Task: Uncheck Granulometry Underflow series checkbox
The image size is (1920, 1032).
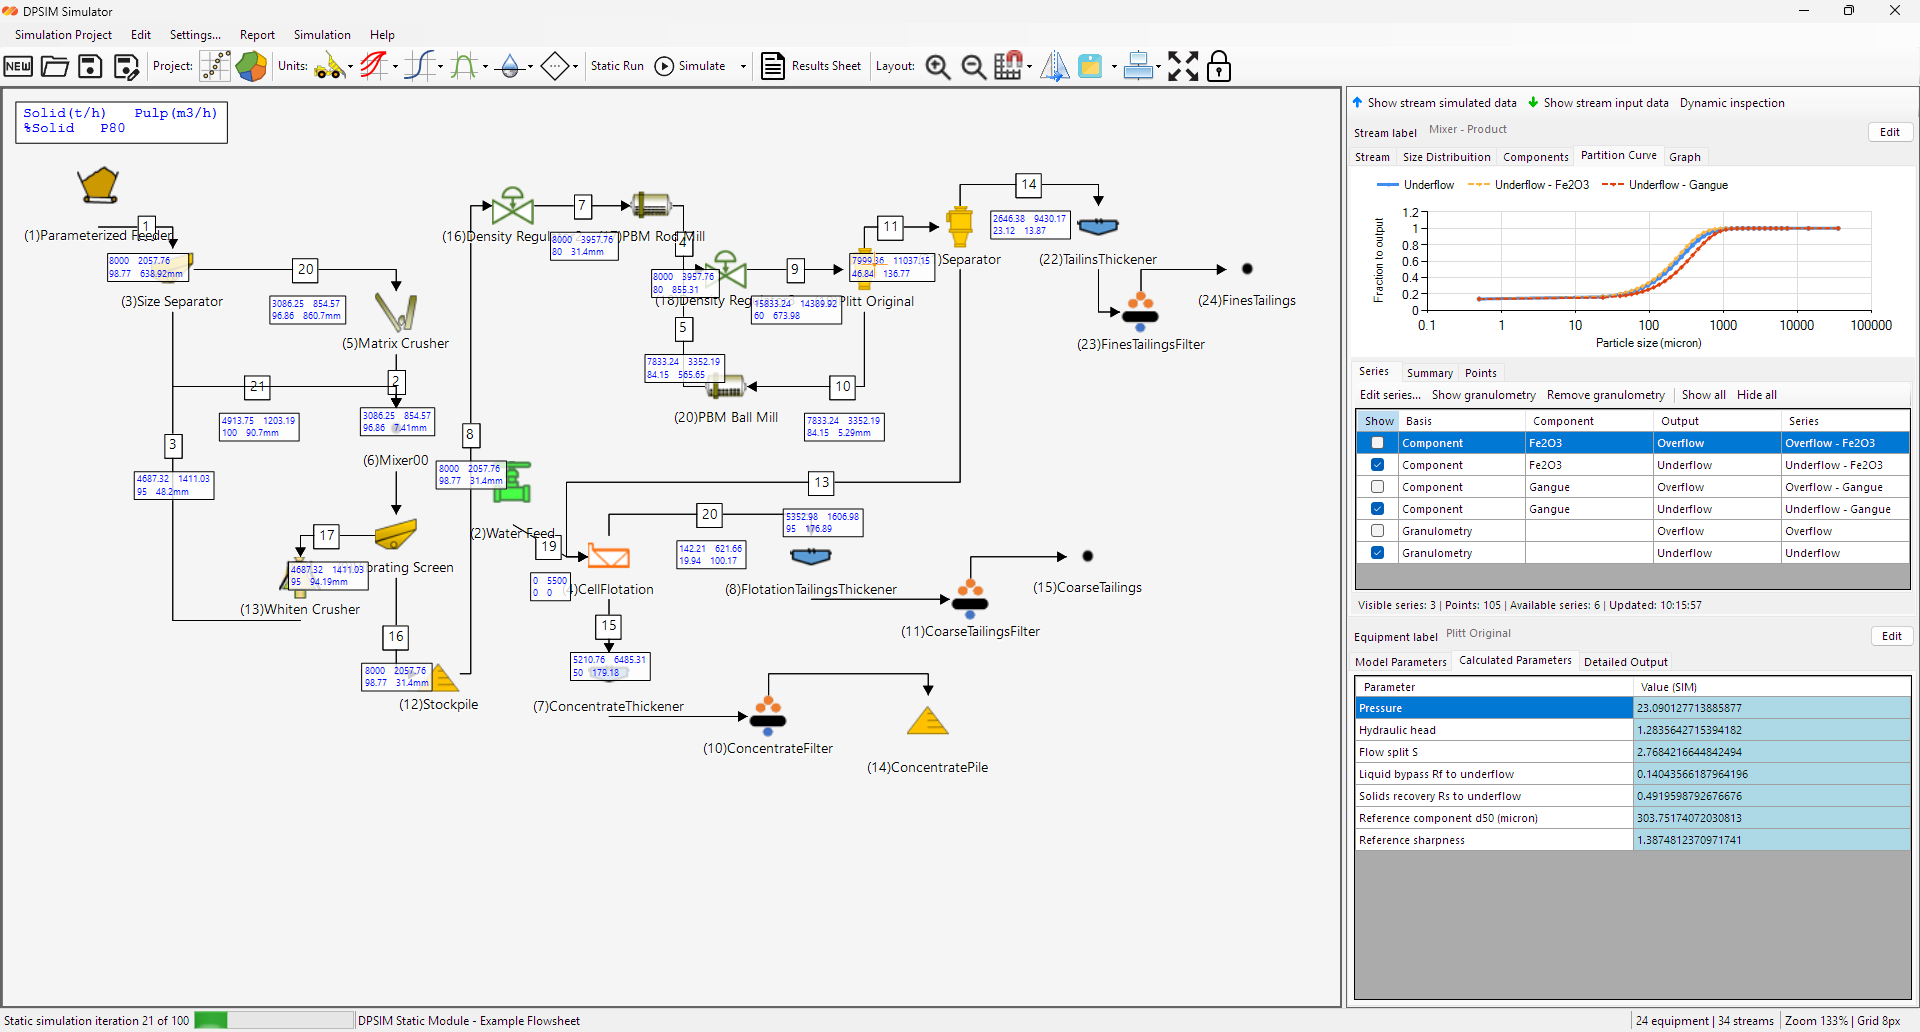Action: [1377, 553]
